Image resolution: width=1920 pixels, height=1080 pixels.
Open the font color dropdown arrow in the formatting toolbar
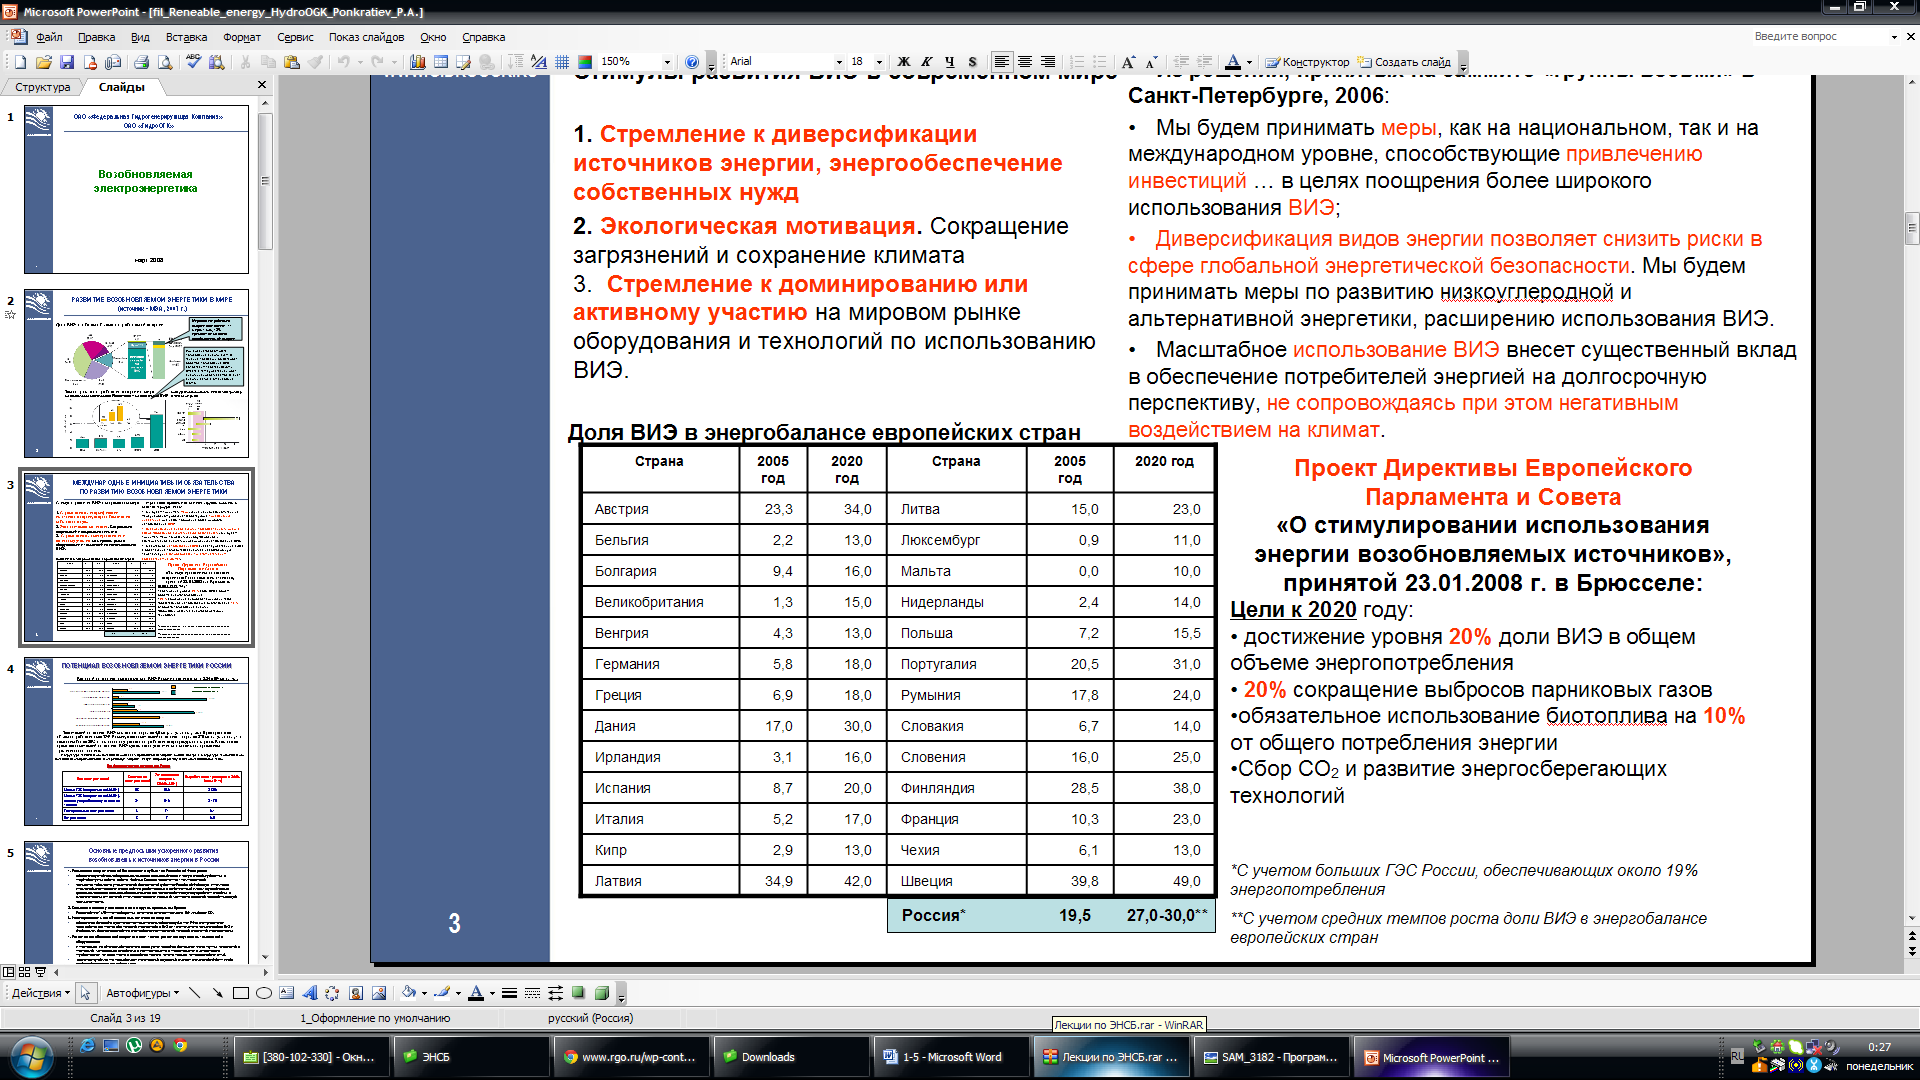click(x=1249, y=62)
